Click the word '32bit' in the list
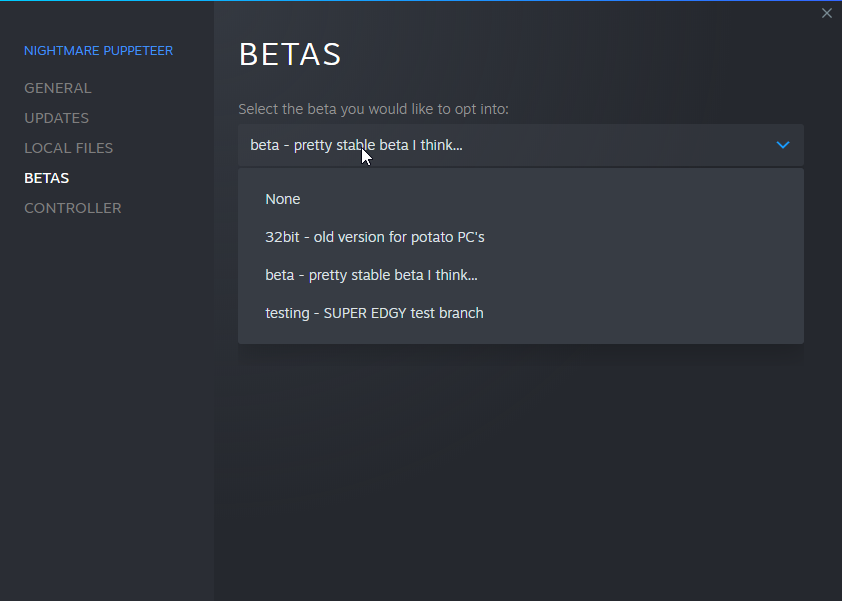This screenshot has width=842, height=601. pyautogui.click(x=282, y=237)
